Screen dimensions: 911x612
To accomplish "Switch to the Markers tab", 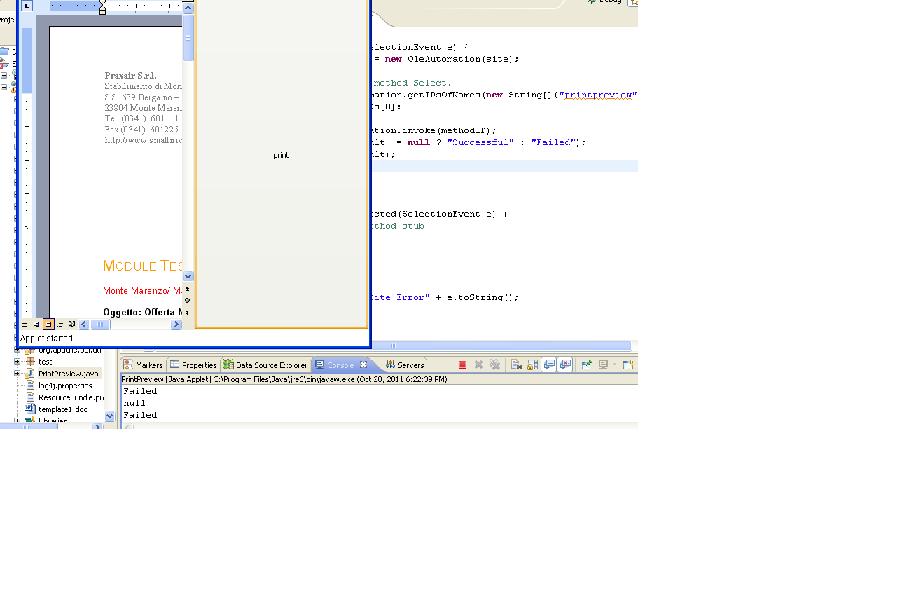I will pos(143,365).
